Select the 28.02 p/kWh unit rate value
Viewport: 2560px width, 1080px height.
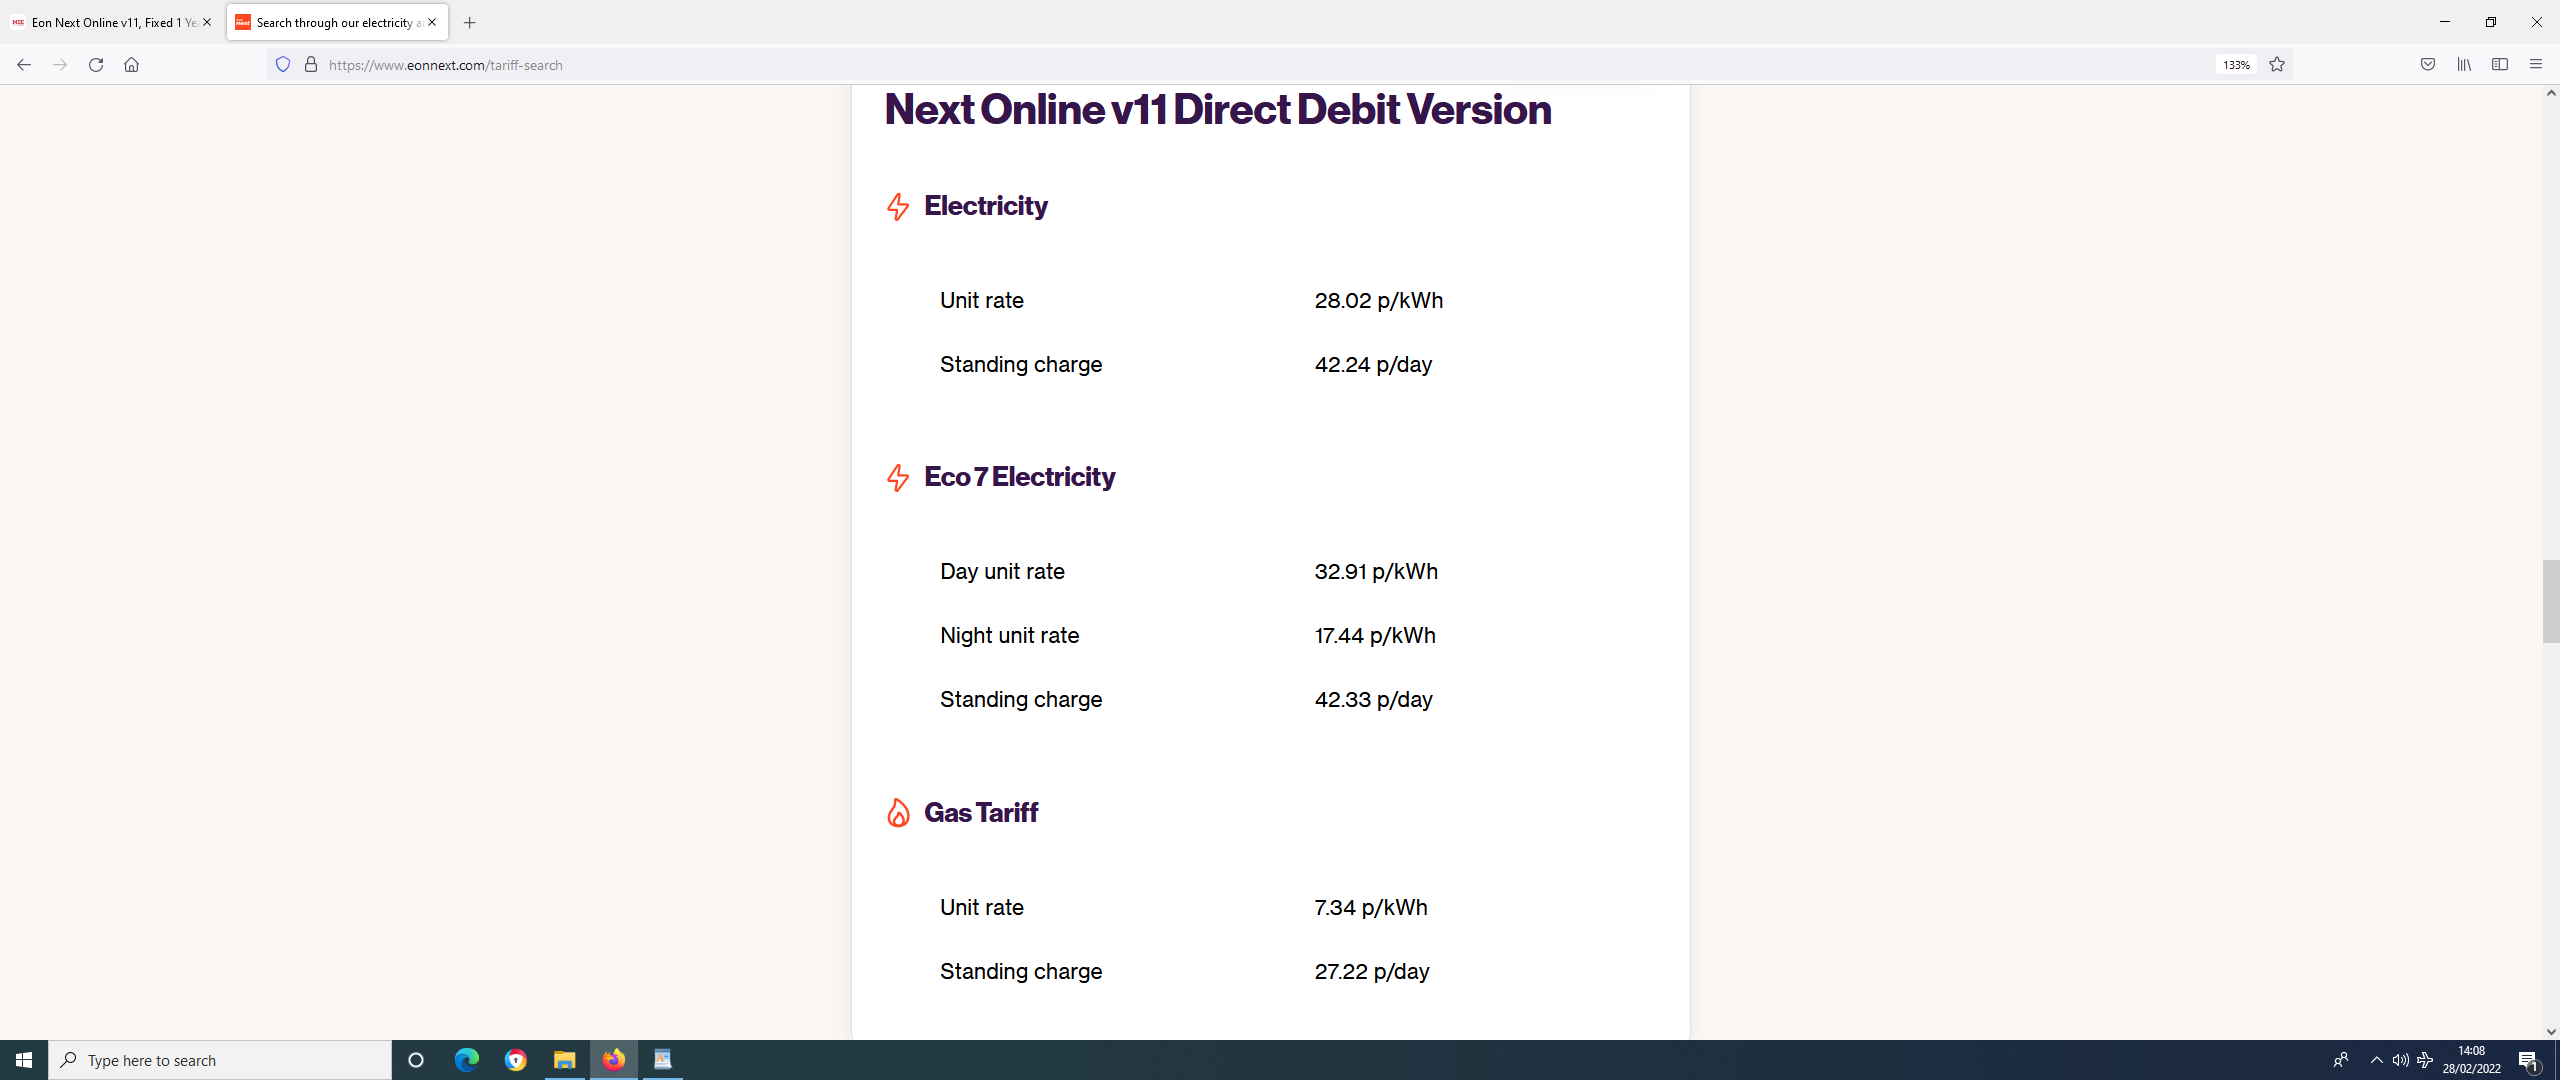[1379, 301]
